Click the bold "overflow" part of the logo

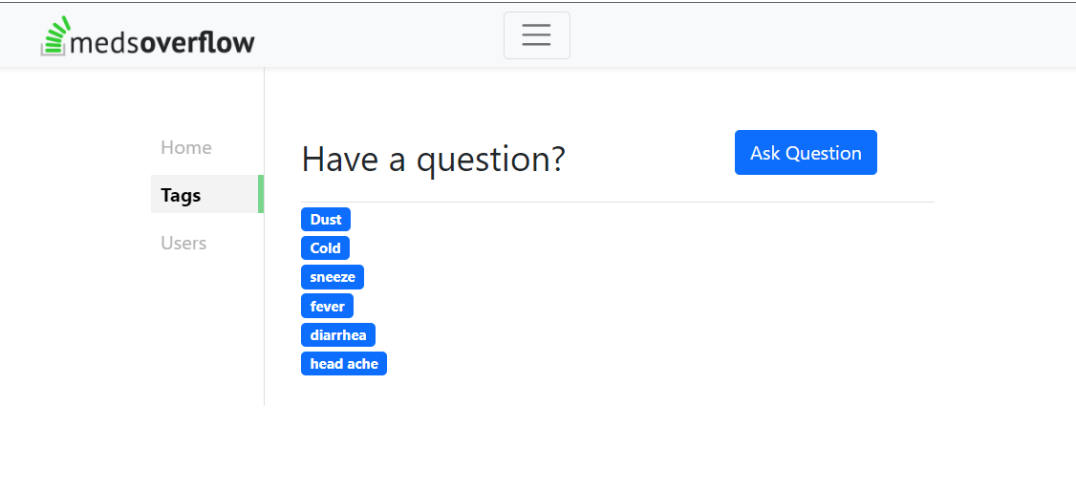(198, 43)
